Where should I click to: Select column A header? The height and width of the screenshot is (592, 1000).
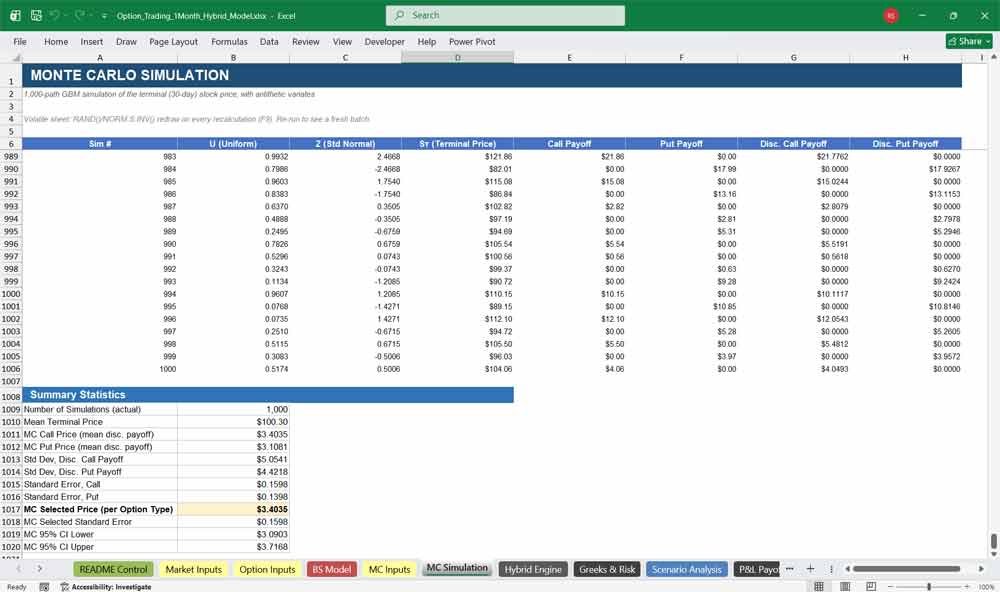pos(99,58)
